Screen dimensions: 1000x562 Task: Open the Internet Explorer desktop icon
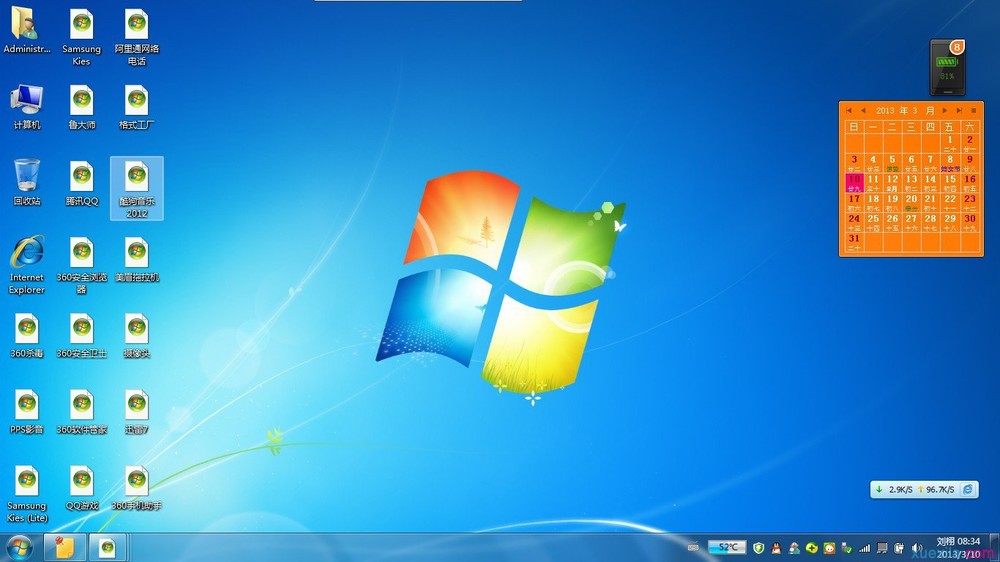coord(26,265)
